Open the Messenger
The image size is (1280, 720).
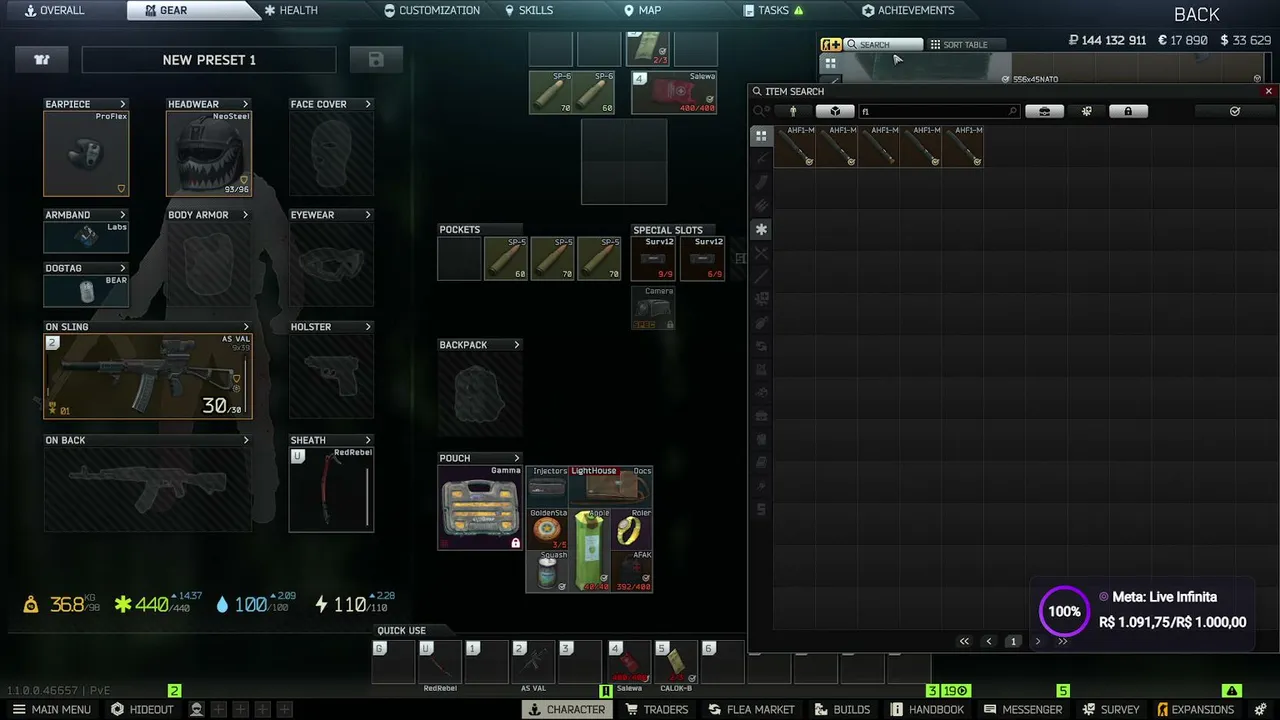click(1023, 709)
